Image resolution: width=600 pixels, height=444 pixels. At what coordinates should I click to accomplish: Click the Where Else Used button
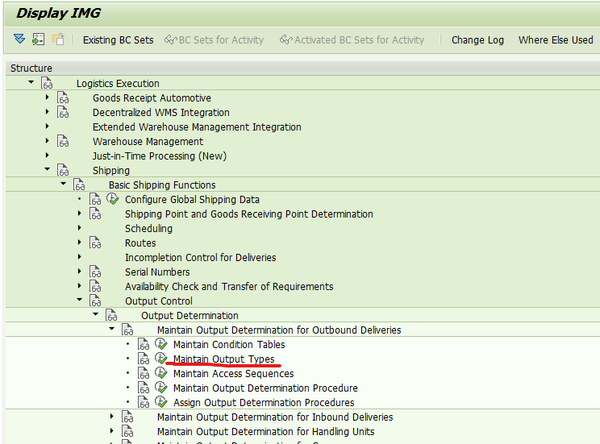point(555,40)
